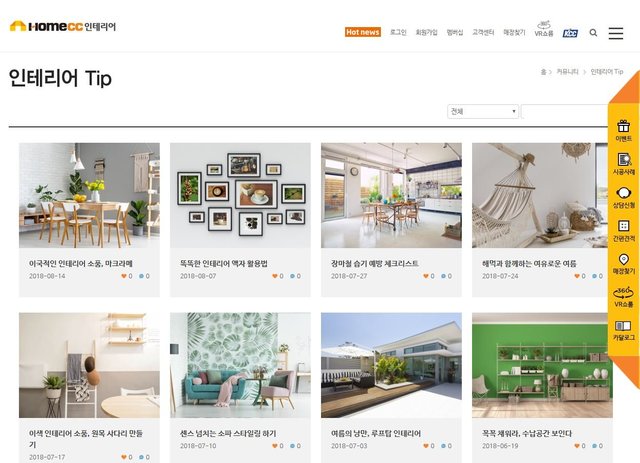Open the 장마철 습기 예방 체크리스트 article title

[x=375, y=264]
